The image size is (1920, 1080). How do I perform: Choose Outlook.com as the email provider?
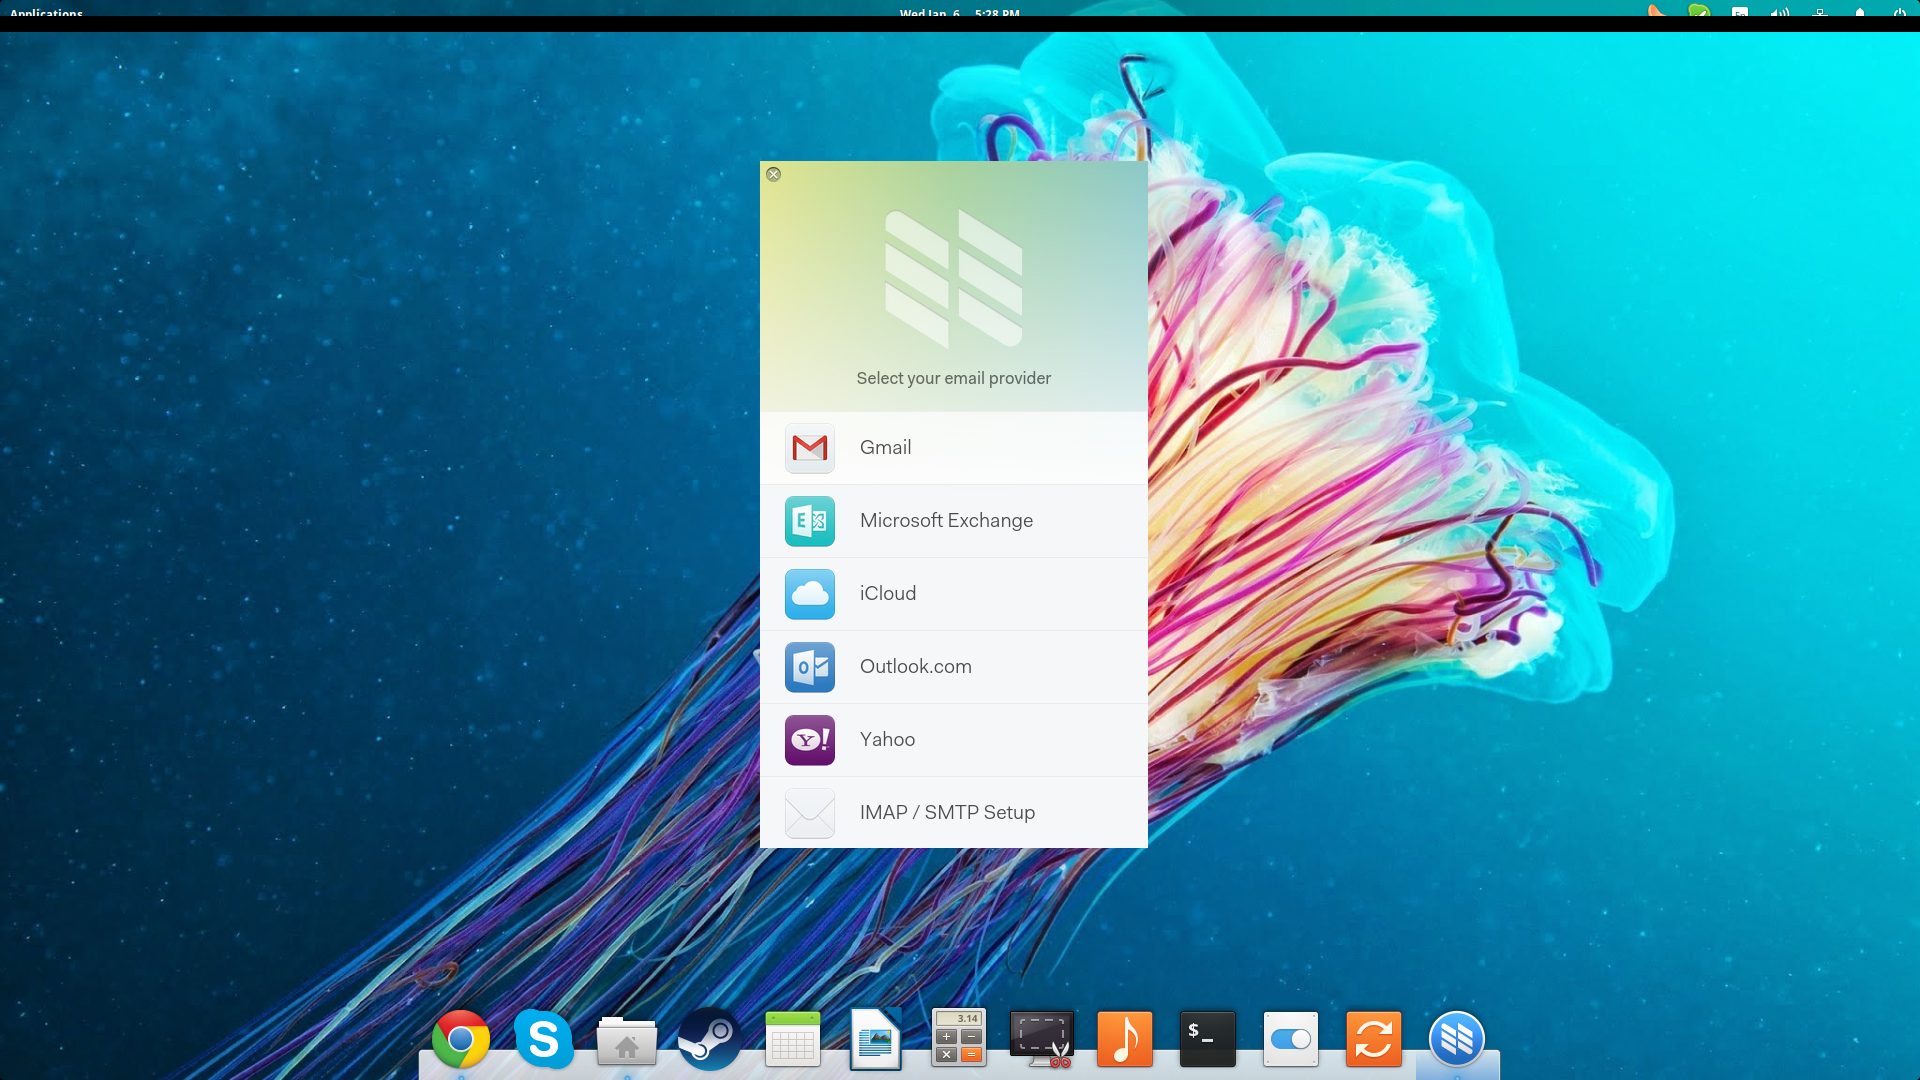[953, 667]
